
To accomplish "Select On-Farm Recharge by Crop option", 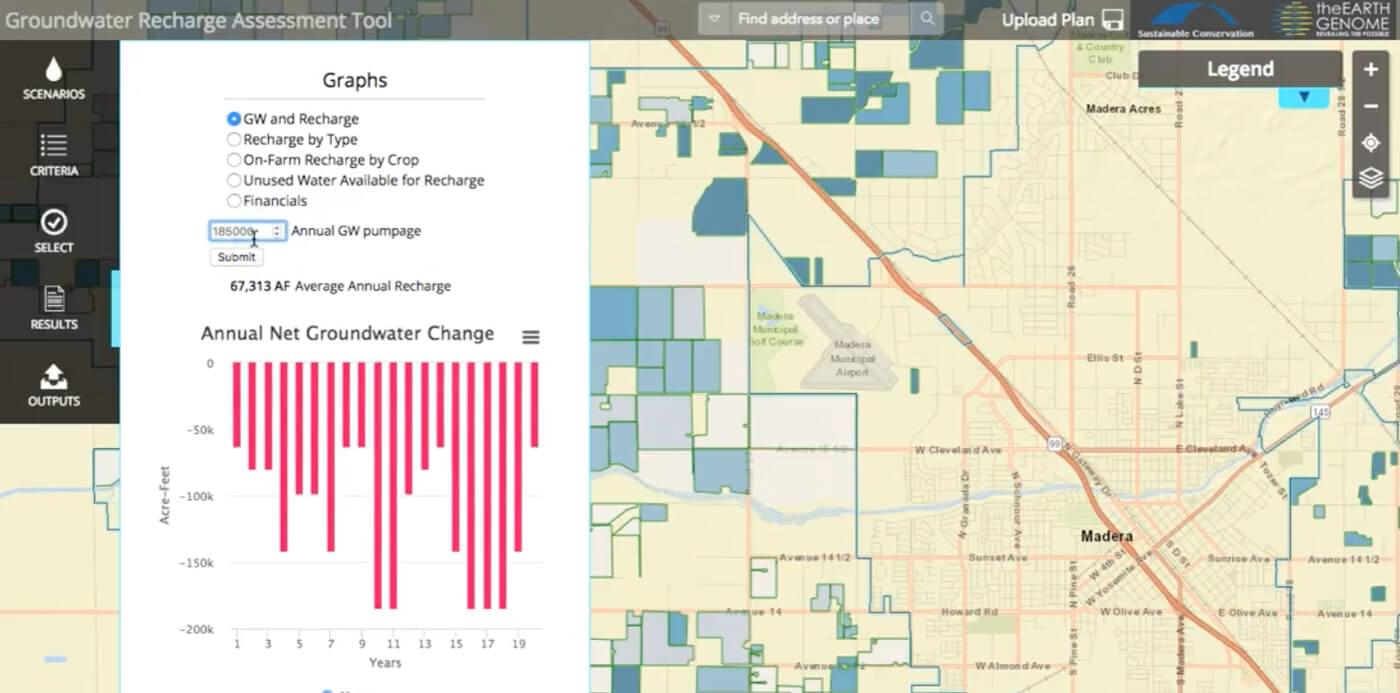I will 234,160.
